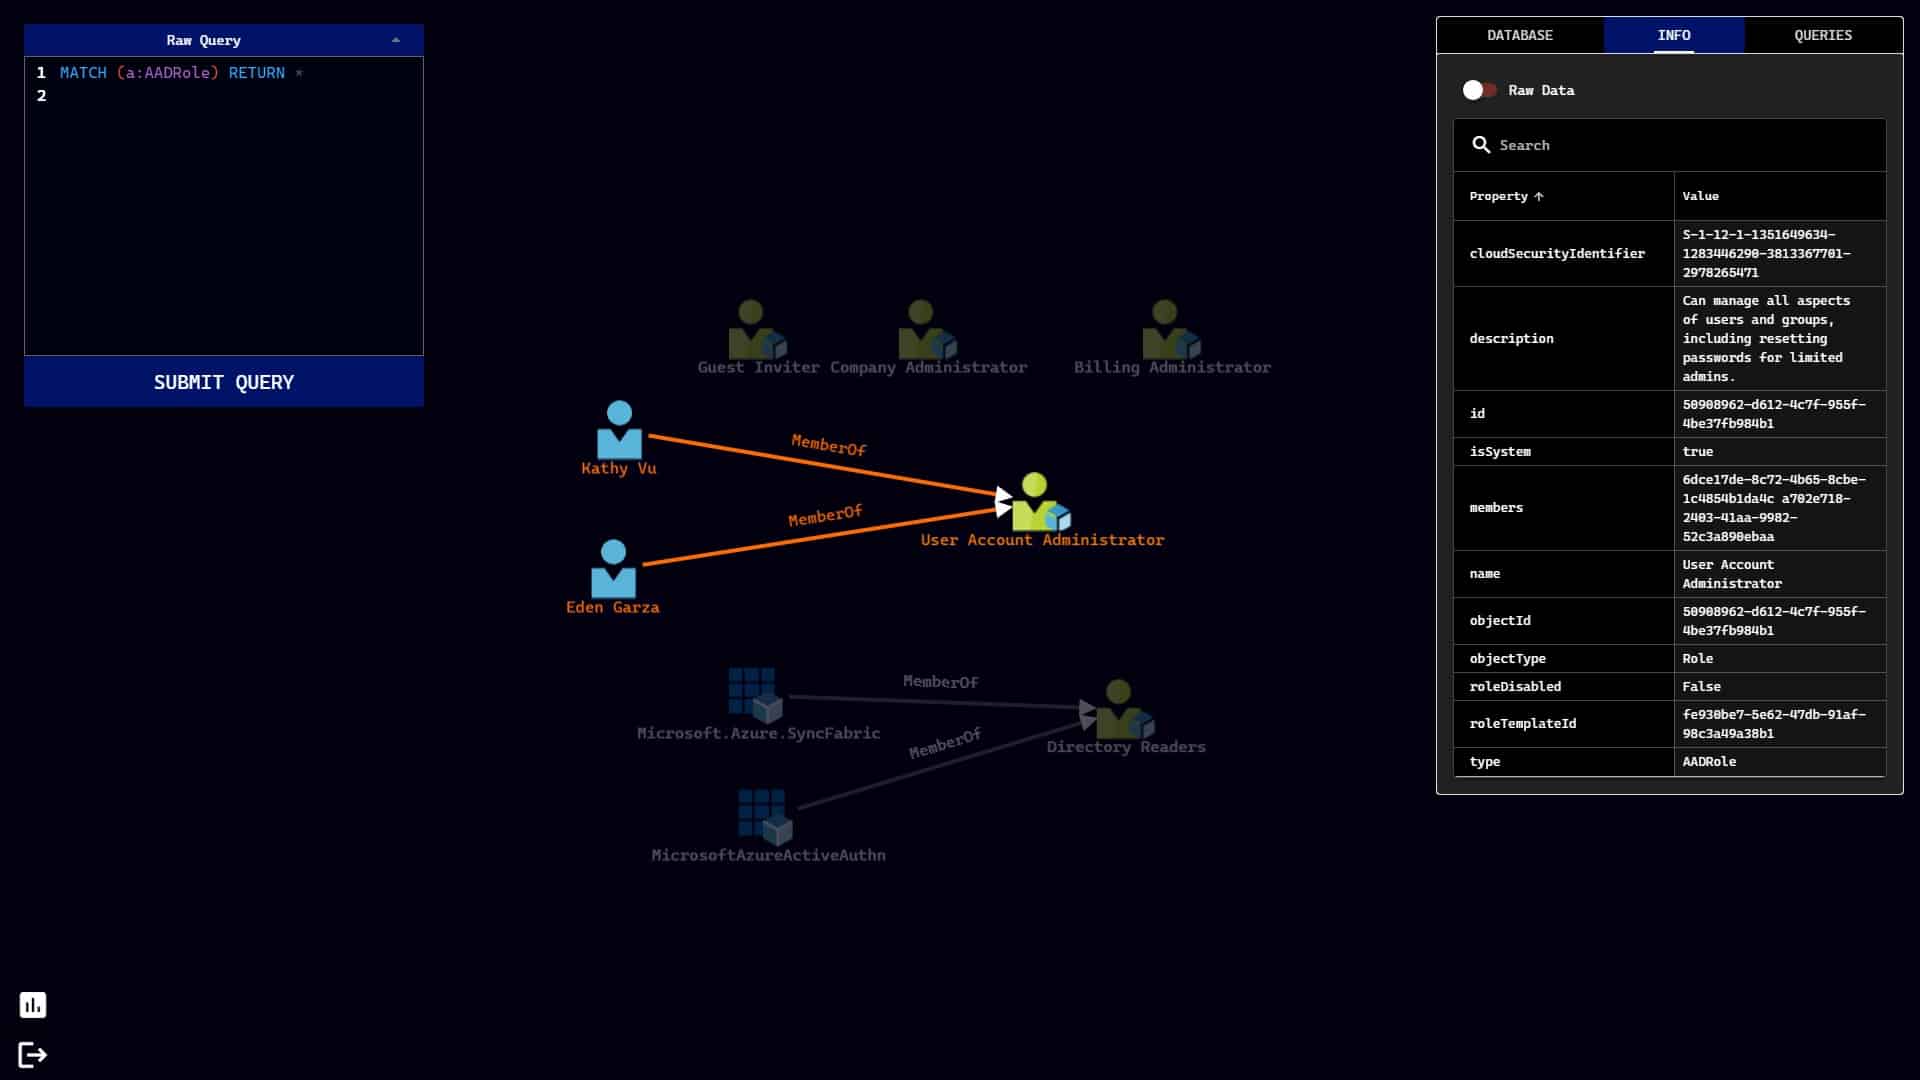Viewport: 1920px width, 1080px height.
Task: Switch to the DATABASE tab
Action: [x=1520, y=35]
